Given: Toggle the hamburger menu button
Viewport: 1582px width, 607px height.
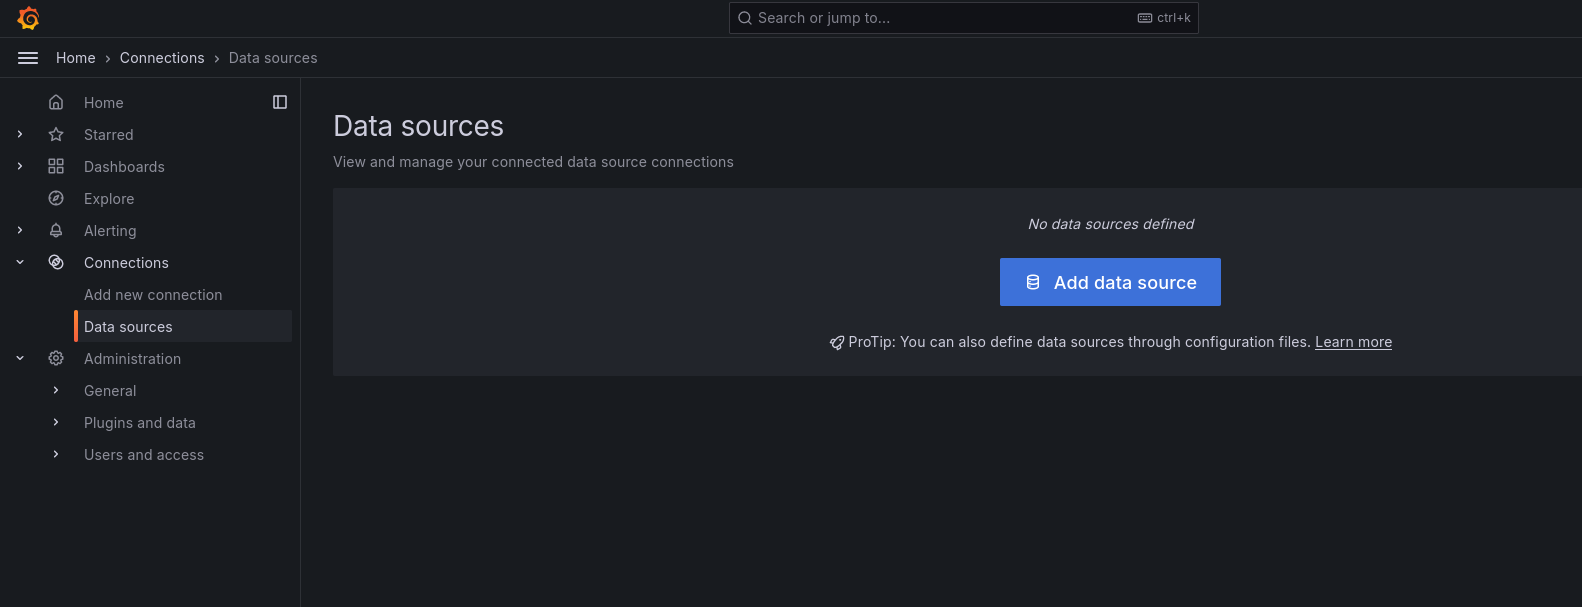Looking at the screenshot, I should coord(28,58).
